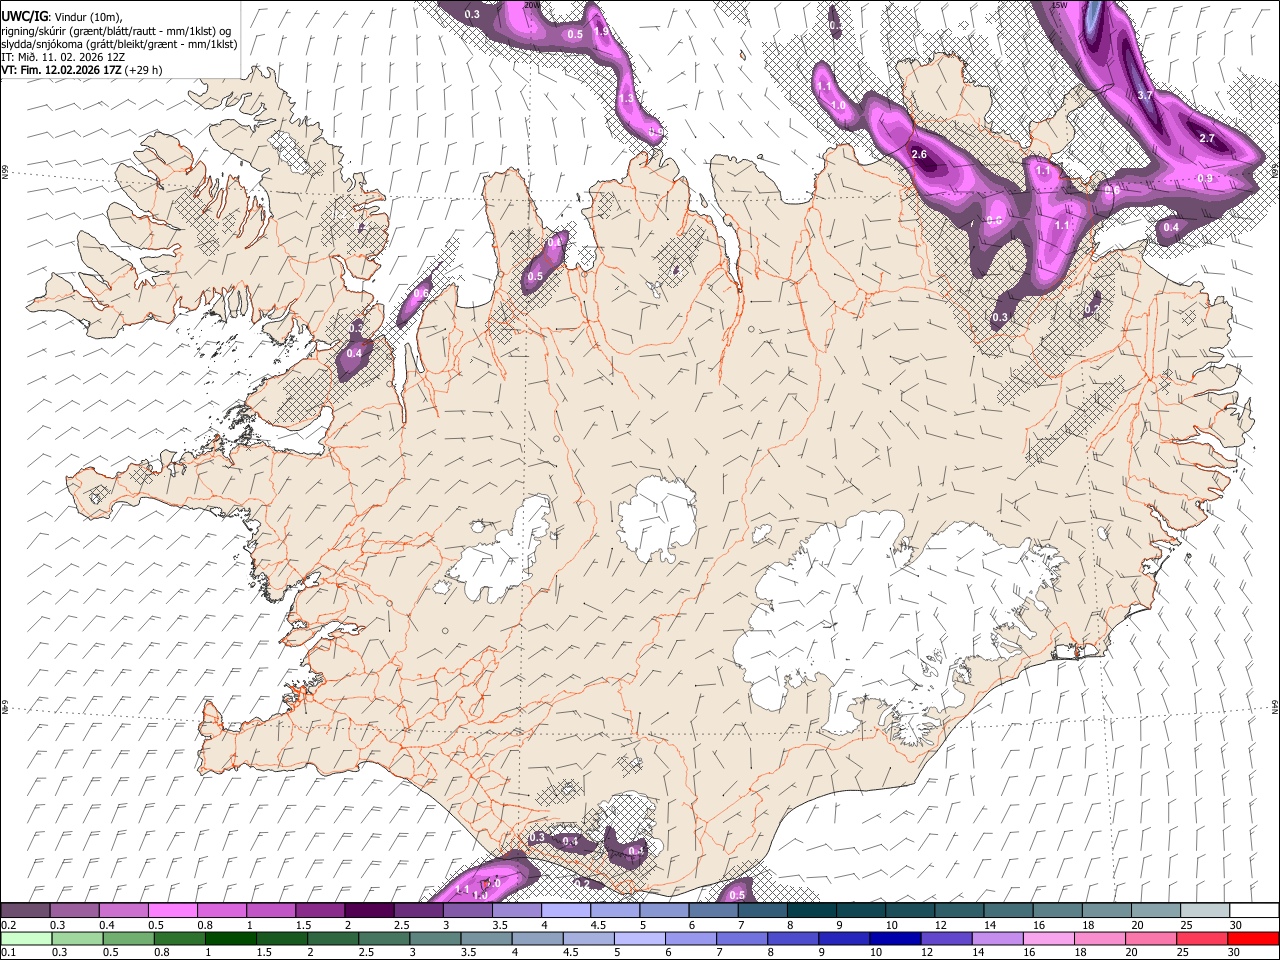Pick the bright pink snow swatch labeled 0.5
This screenshot has width=1280, height=960.
pos(172,910)
